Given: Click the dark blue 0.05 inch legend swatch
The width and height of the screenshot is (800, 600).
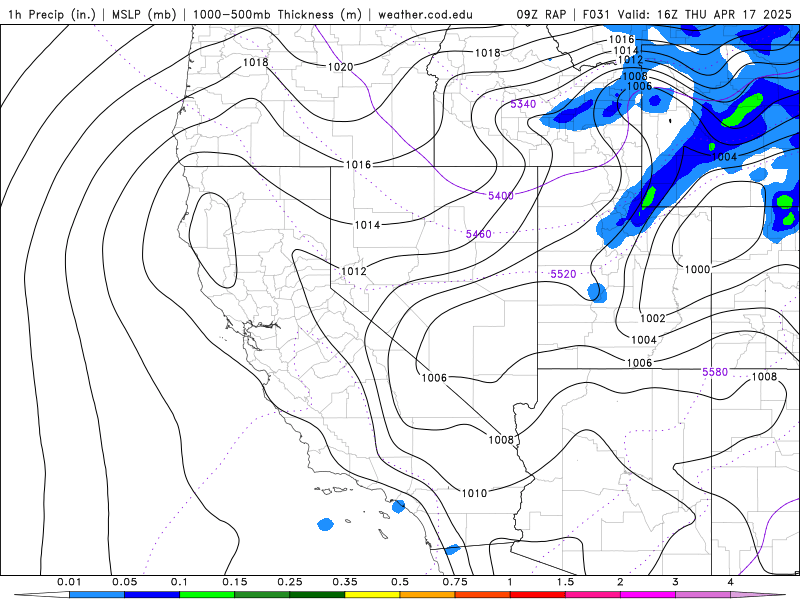Looking at the screenshot, I should click(x=152, y=595).
